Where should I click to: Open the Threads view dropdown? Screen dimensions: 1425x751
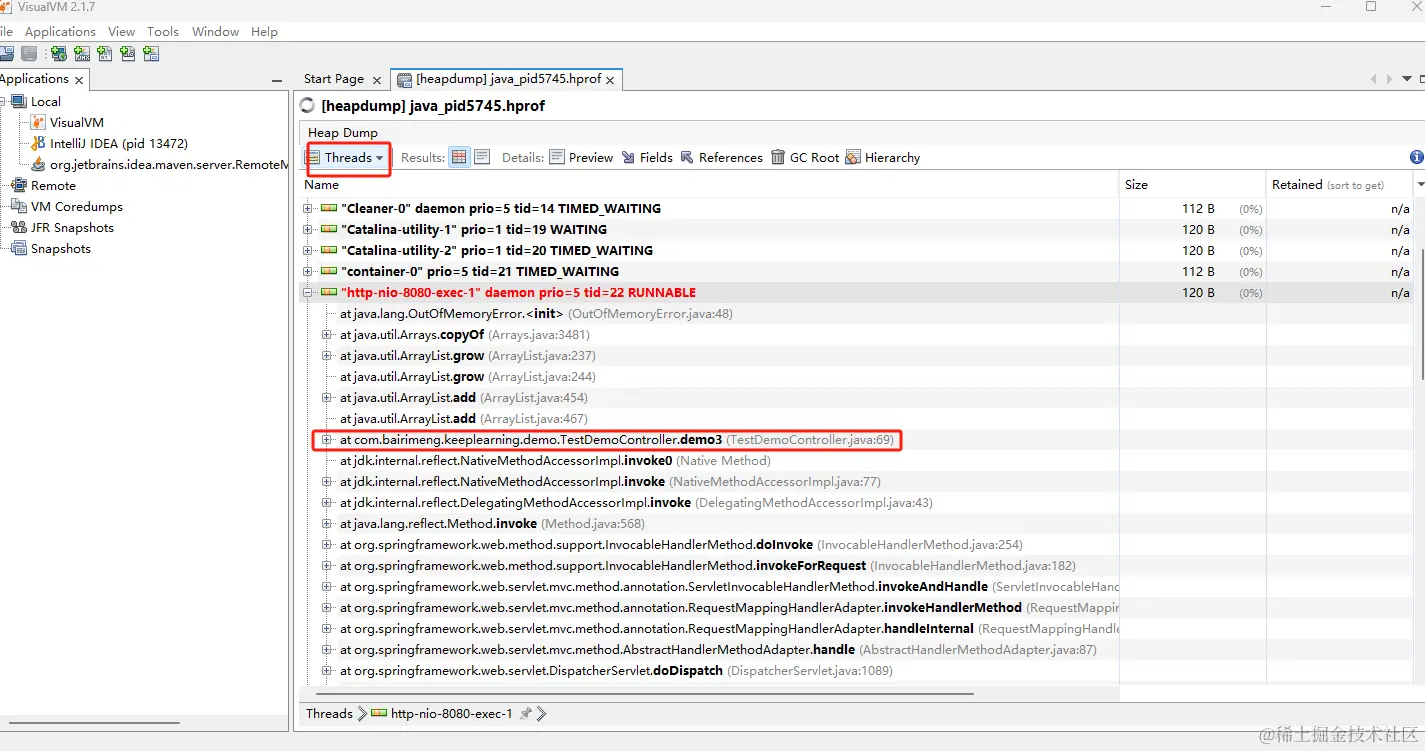coord(346,157)
